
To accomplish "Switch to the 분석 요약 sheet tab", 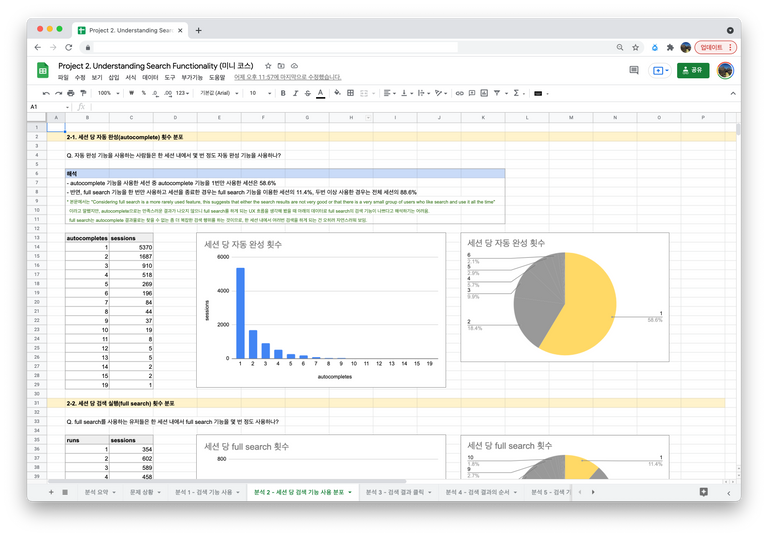I will 100,492.
